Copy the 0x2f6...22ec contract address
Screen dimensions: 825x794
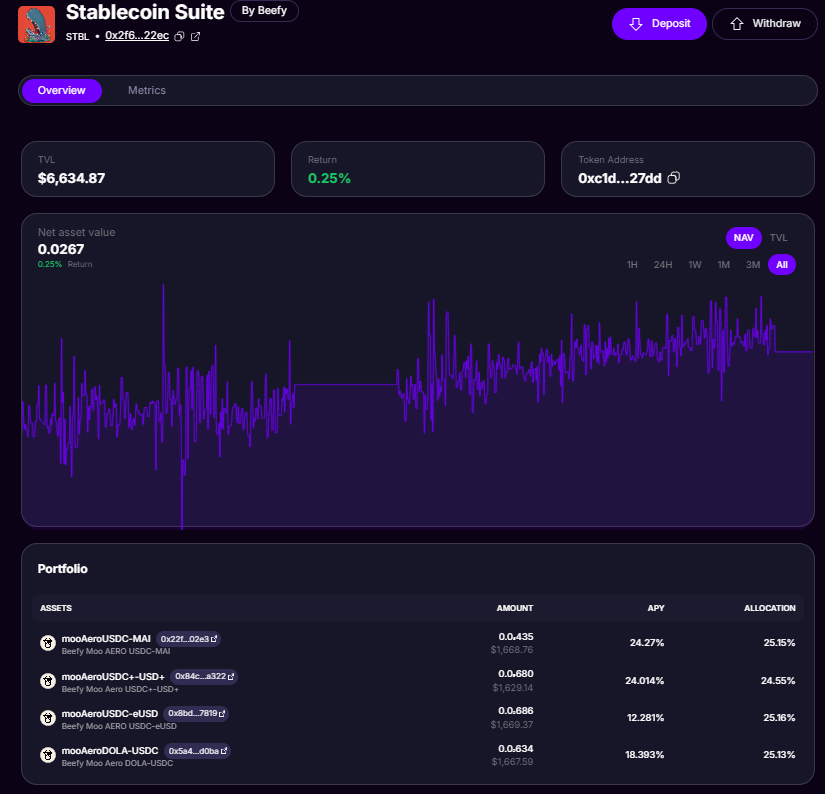(179, 36)
